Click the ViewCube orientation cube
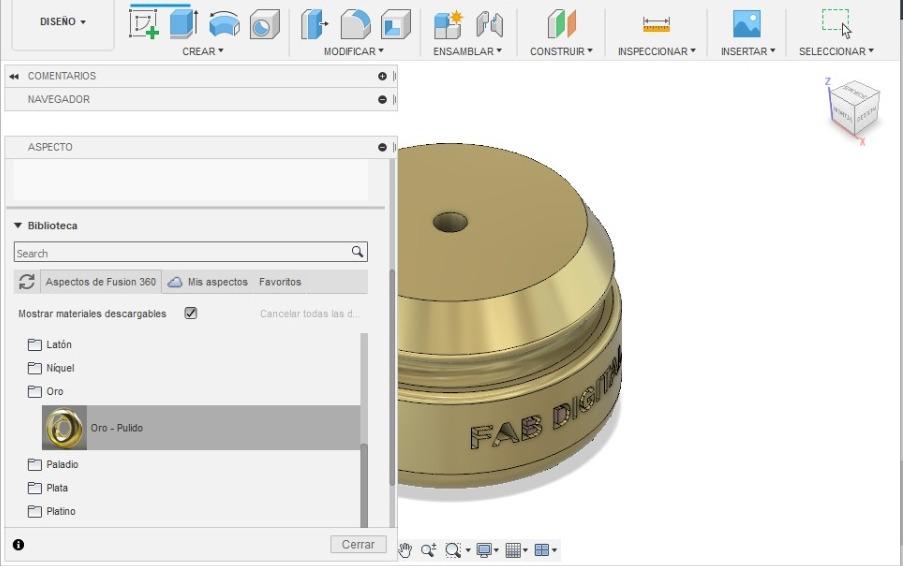 [855, 107]
